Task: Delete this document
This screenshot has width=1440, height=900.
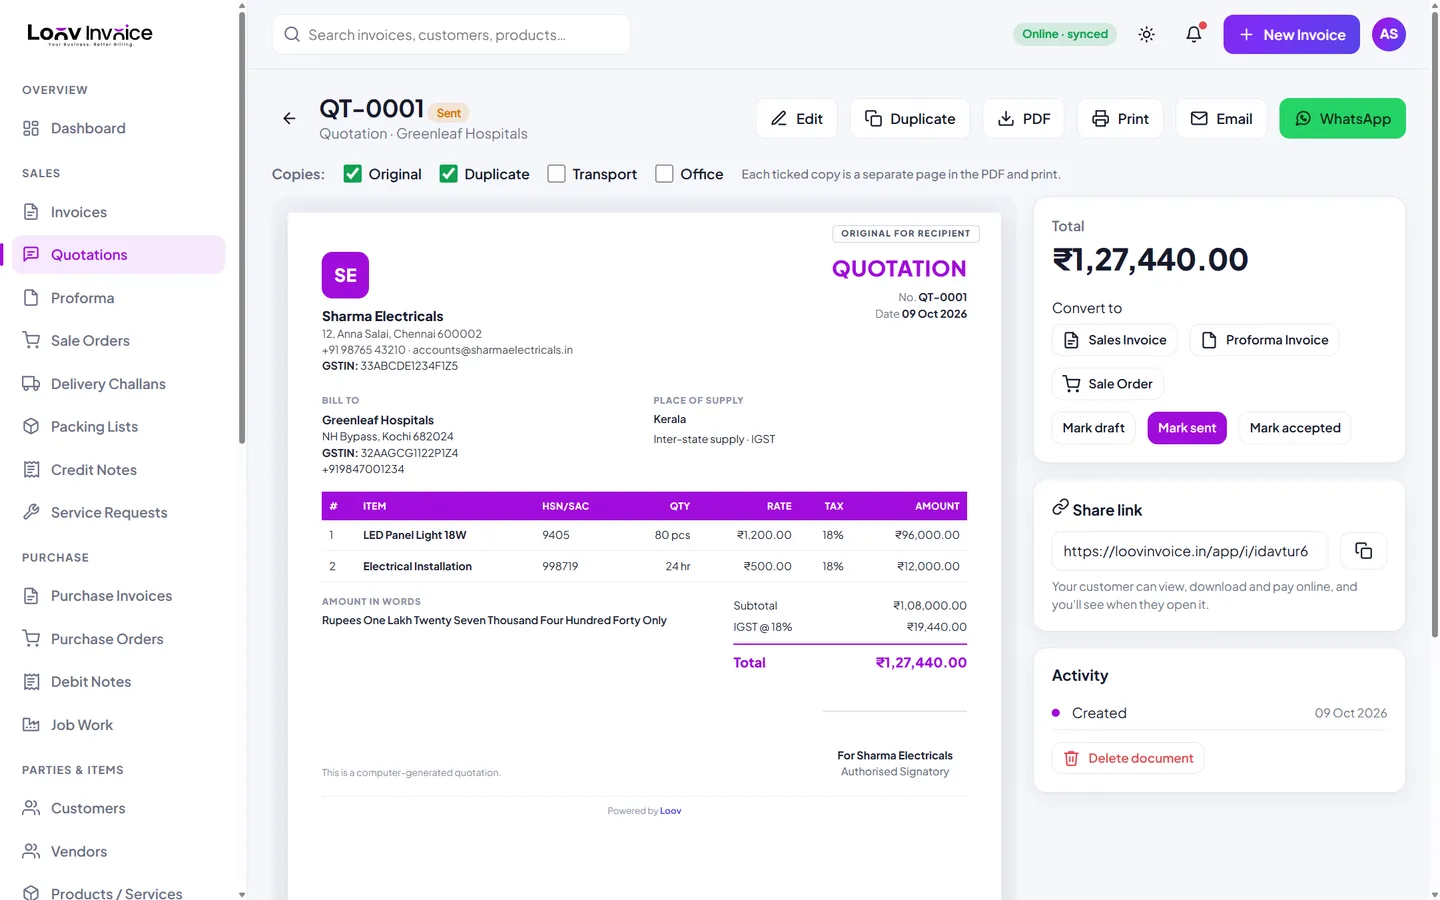Action: pyautogui.click(x=1128, y=758)
